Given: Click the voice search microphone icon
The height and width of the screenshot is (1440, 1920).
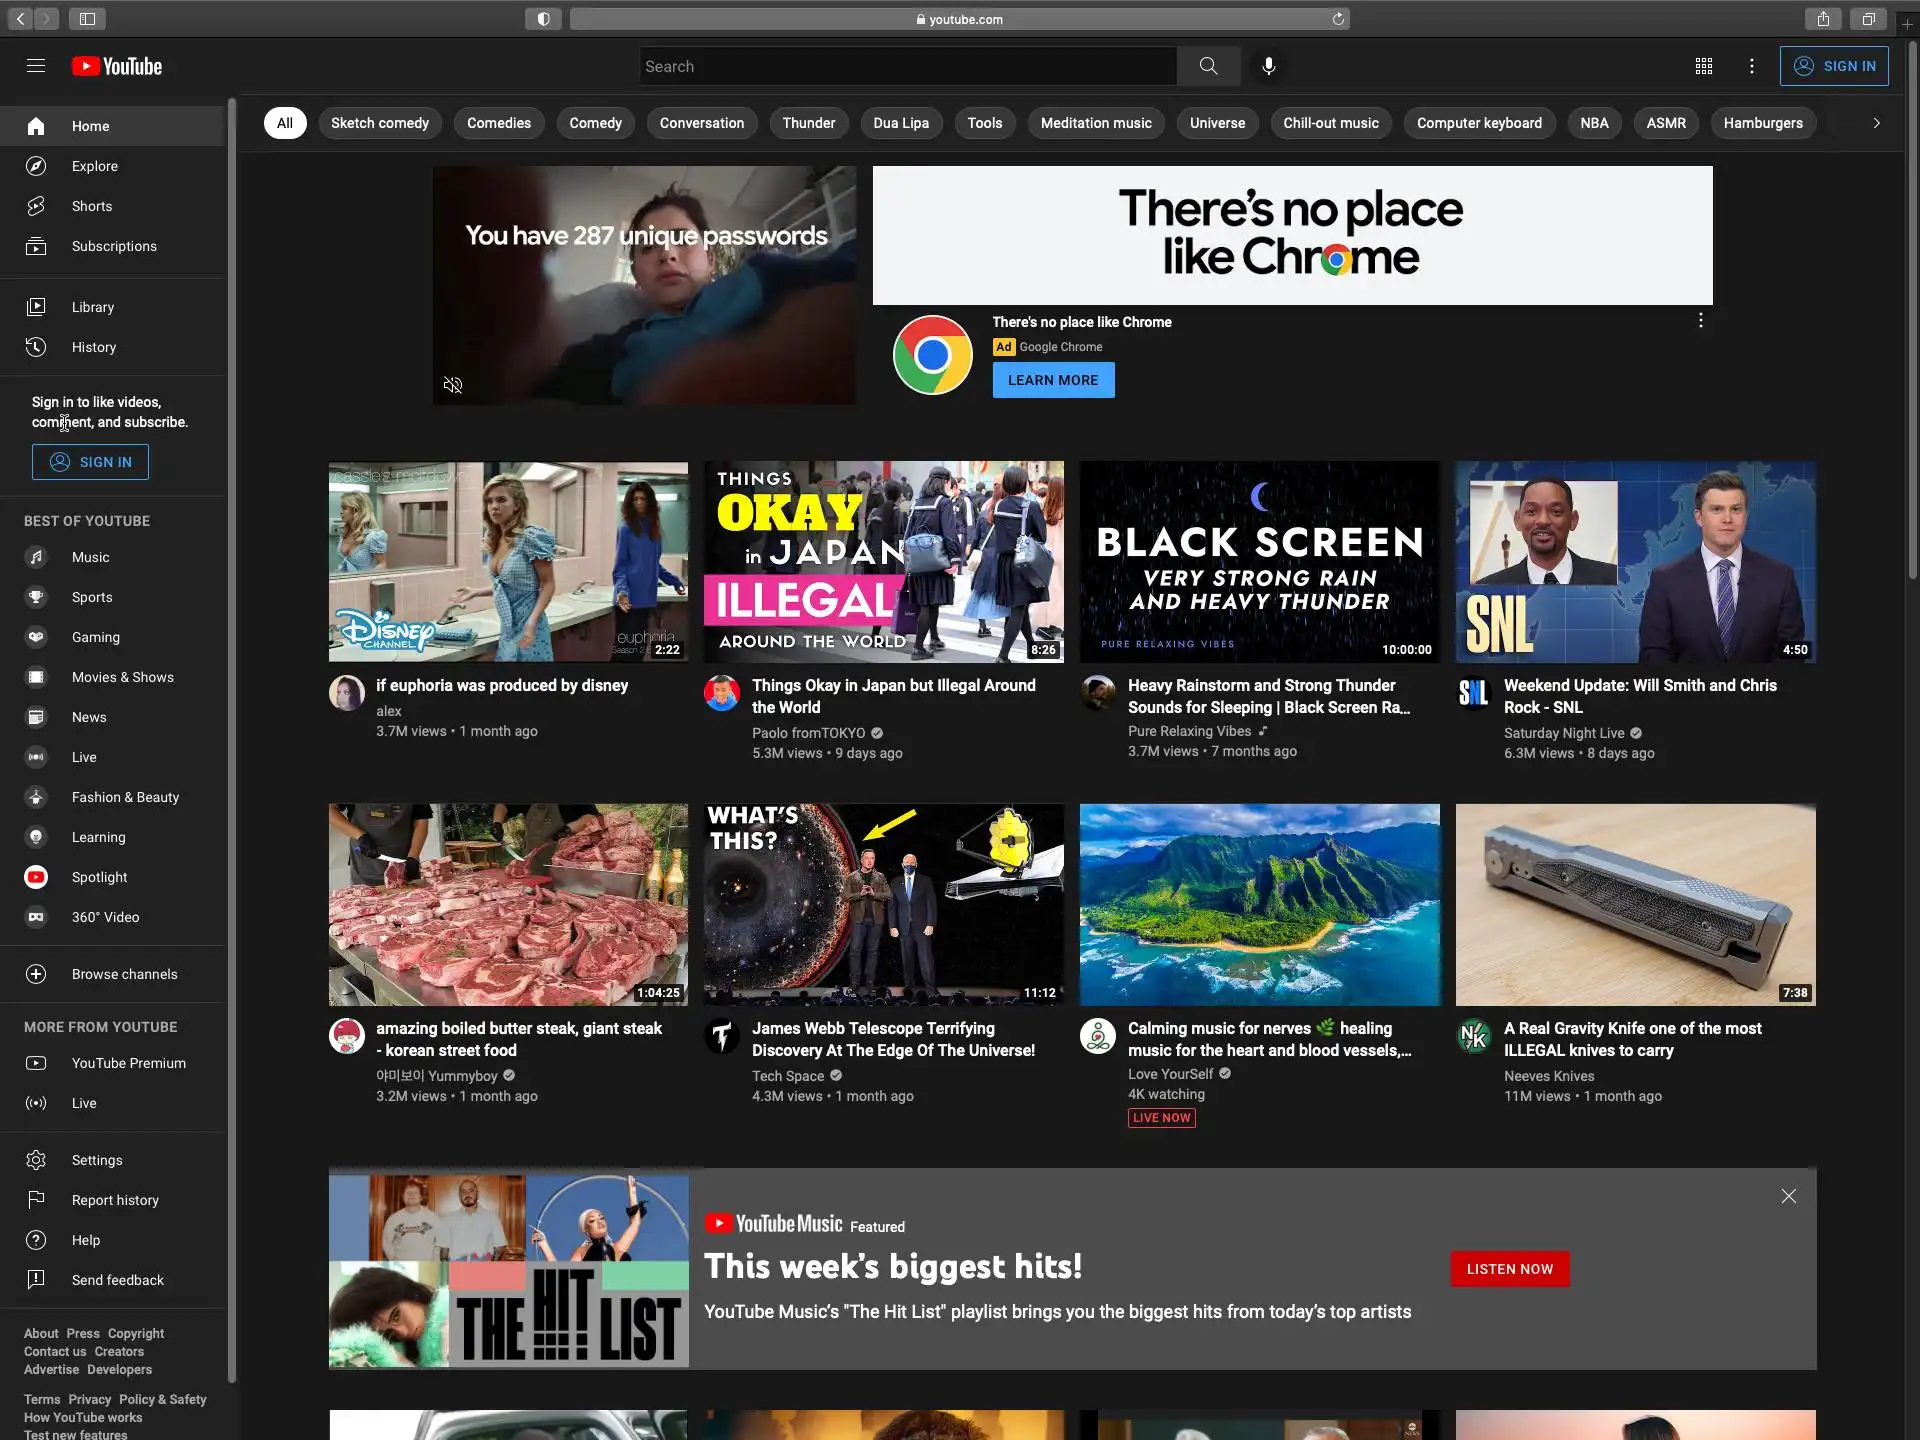Looking at the screenshot, I should tap(1268, 66).
